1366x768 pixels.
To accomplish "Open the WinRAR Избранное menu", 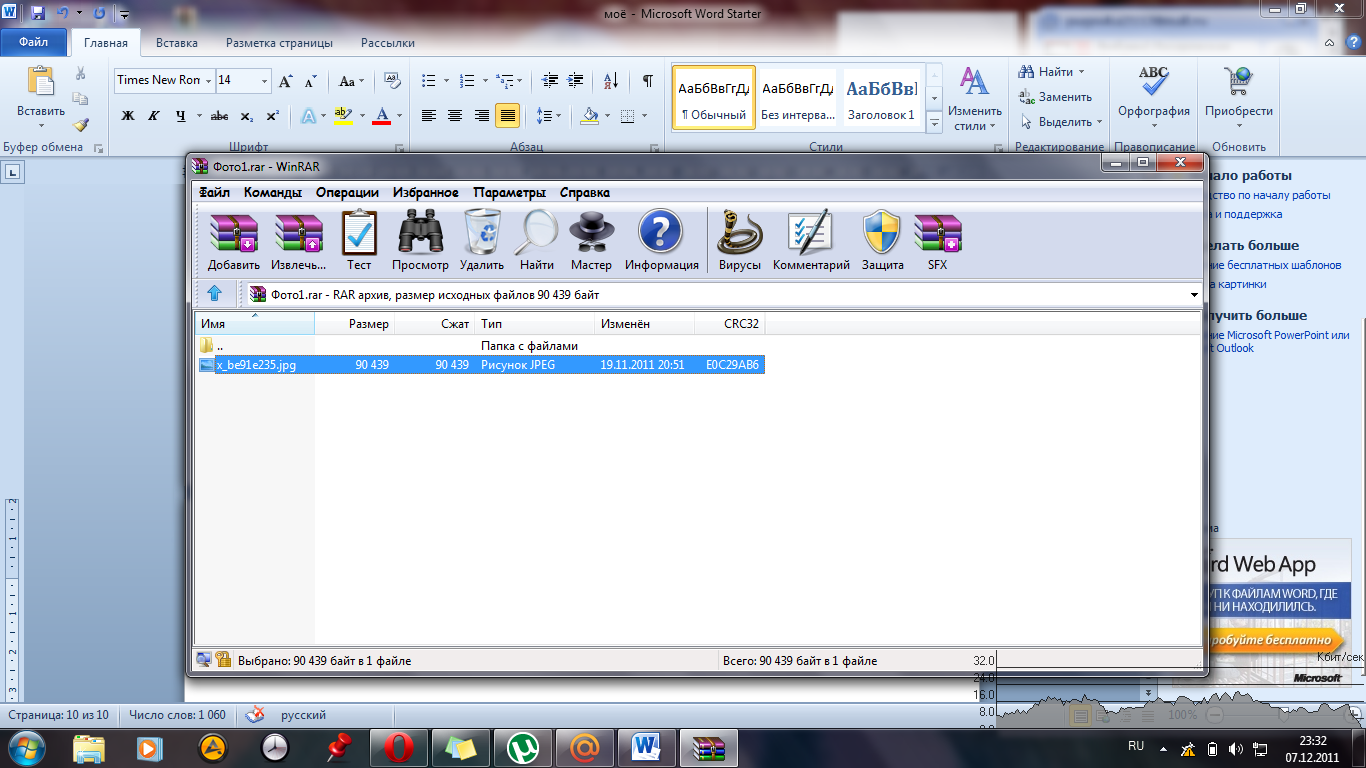I will tap(426, 193).
